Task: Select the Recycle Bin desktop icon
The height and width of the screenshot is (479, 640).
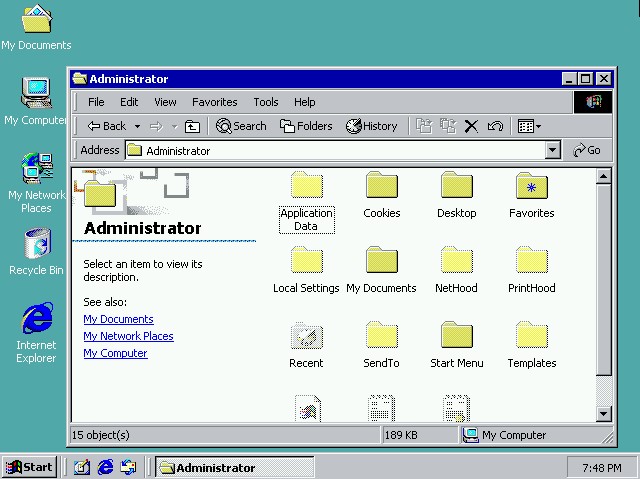Action: coord(36,251)
